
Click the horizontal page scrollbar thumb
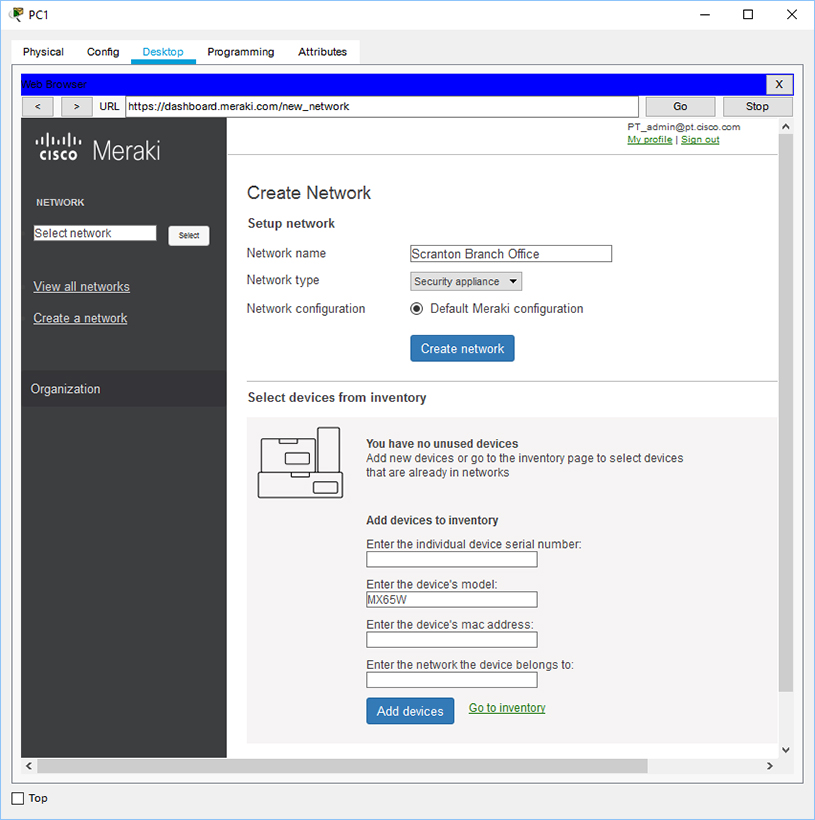(x=343, y=766)
